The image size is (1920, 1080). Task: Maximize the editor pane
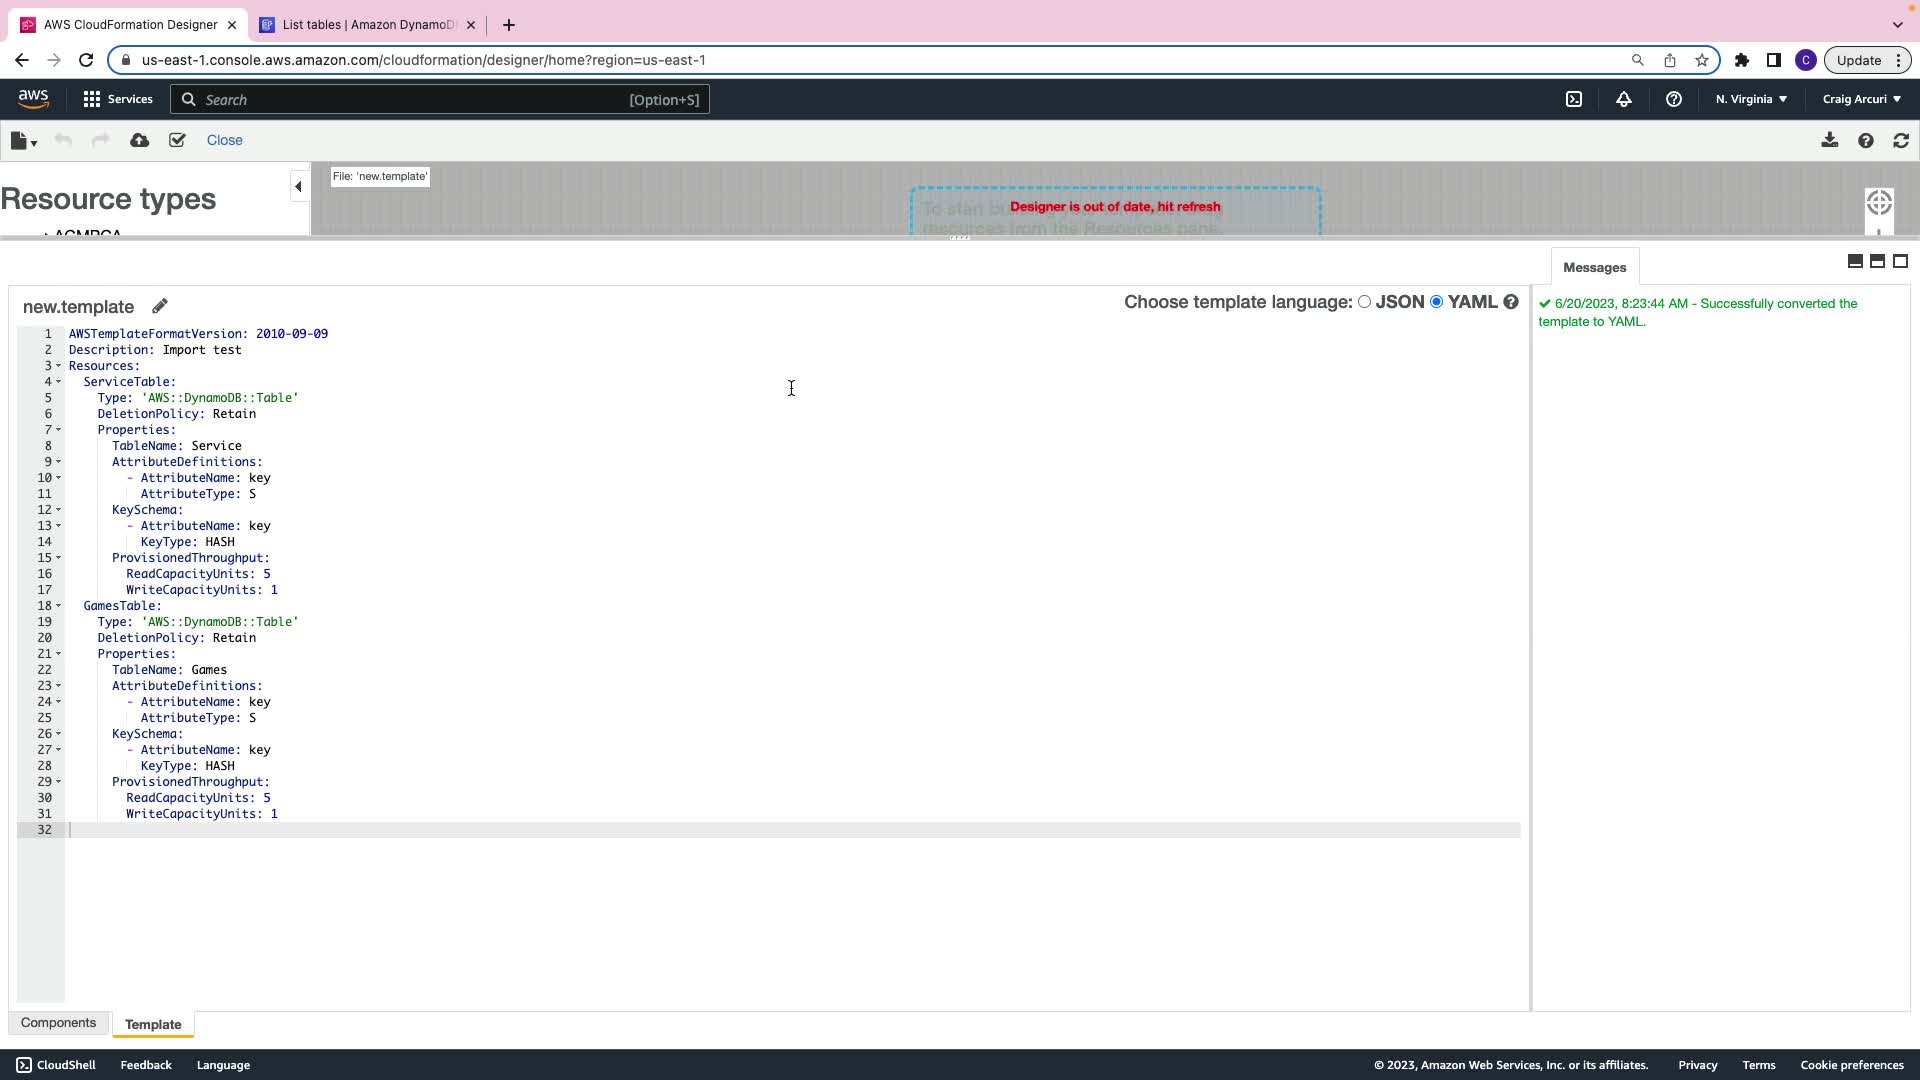point(1900,261)
